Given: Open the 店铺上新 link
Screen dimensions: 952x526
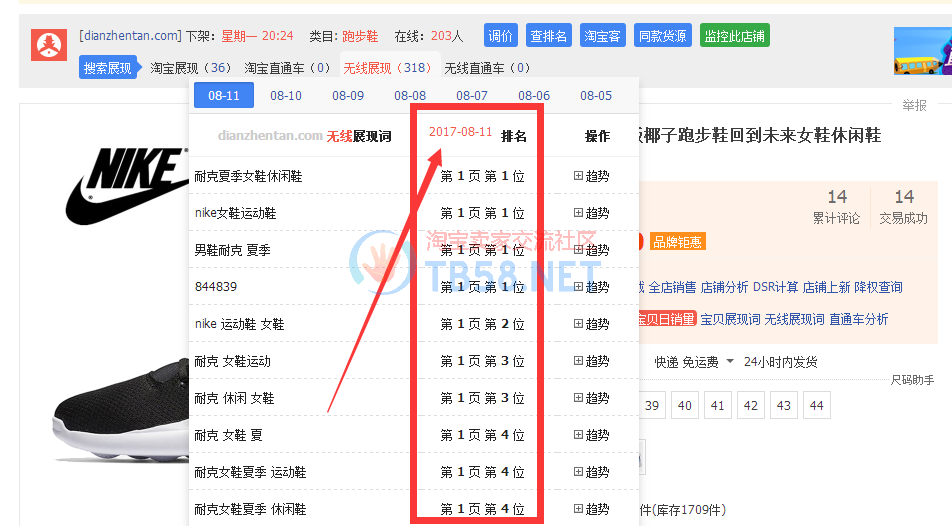Looking at the screenshot, I should (826, 287).
